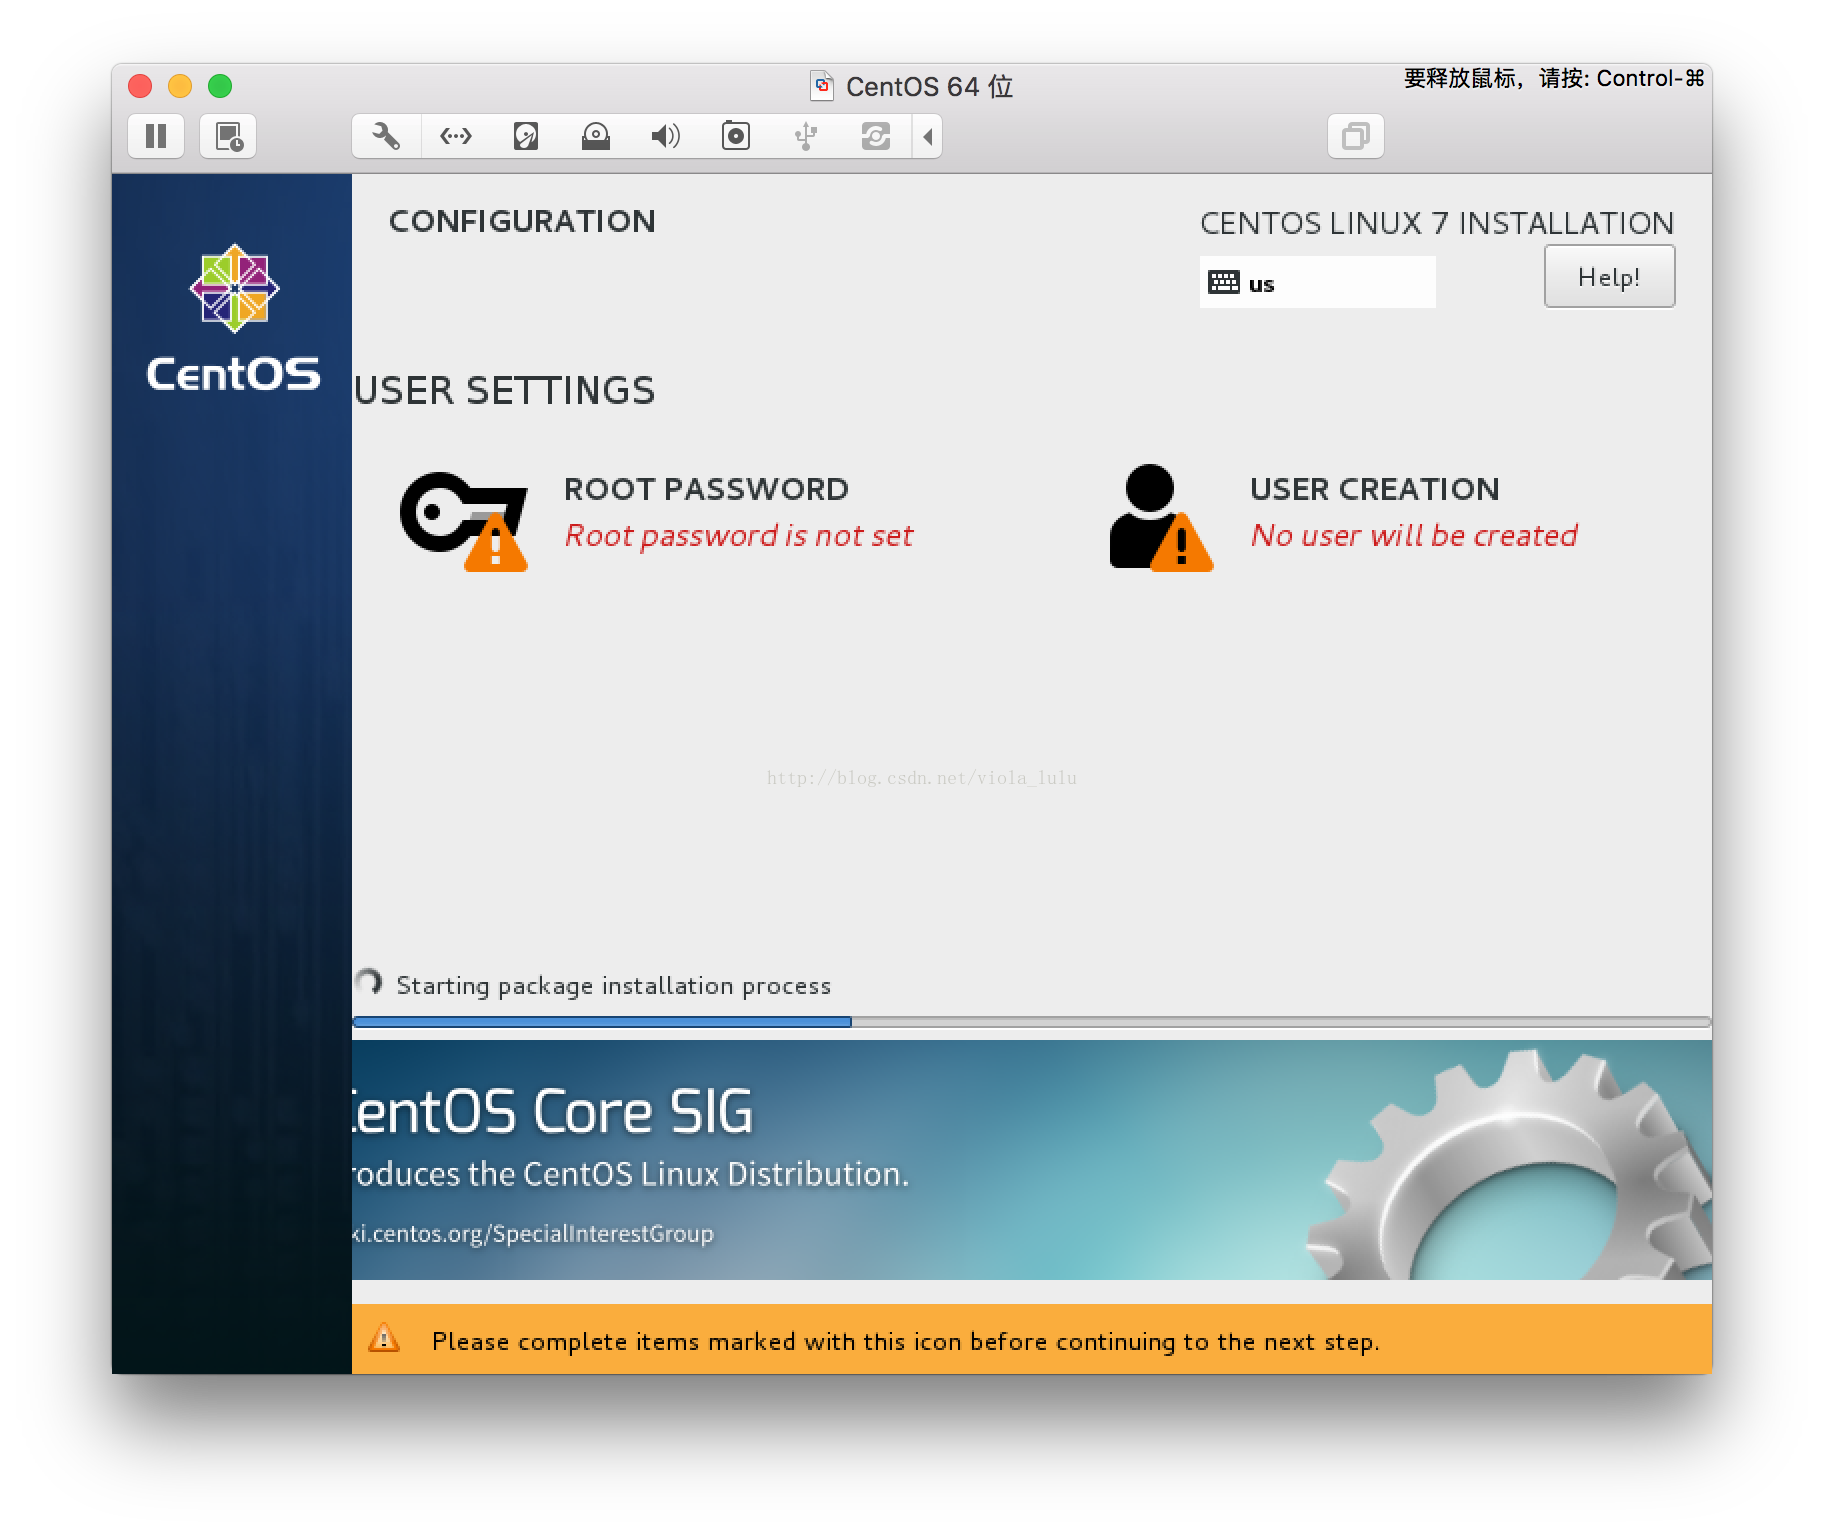The image size is (1824, 1534).
Task: Click the CD/DVD drive toolbar icon
Action: 596,136
